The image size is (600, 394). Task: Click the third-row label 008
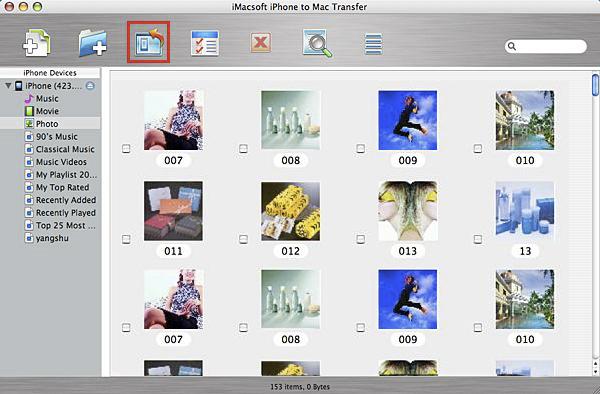[x=290, y=339]
